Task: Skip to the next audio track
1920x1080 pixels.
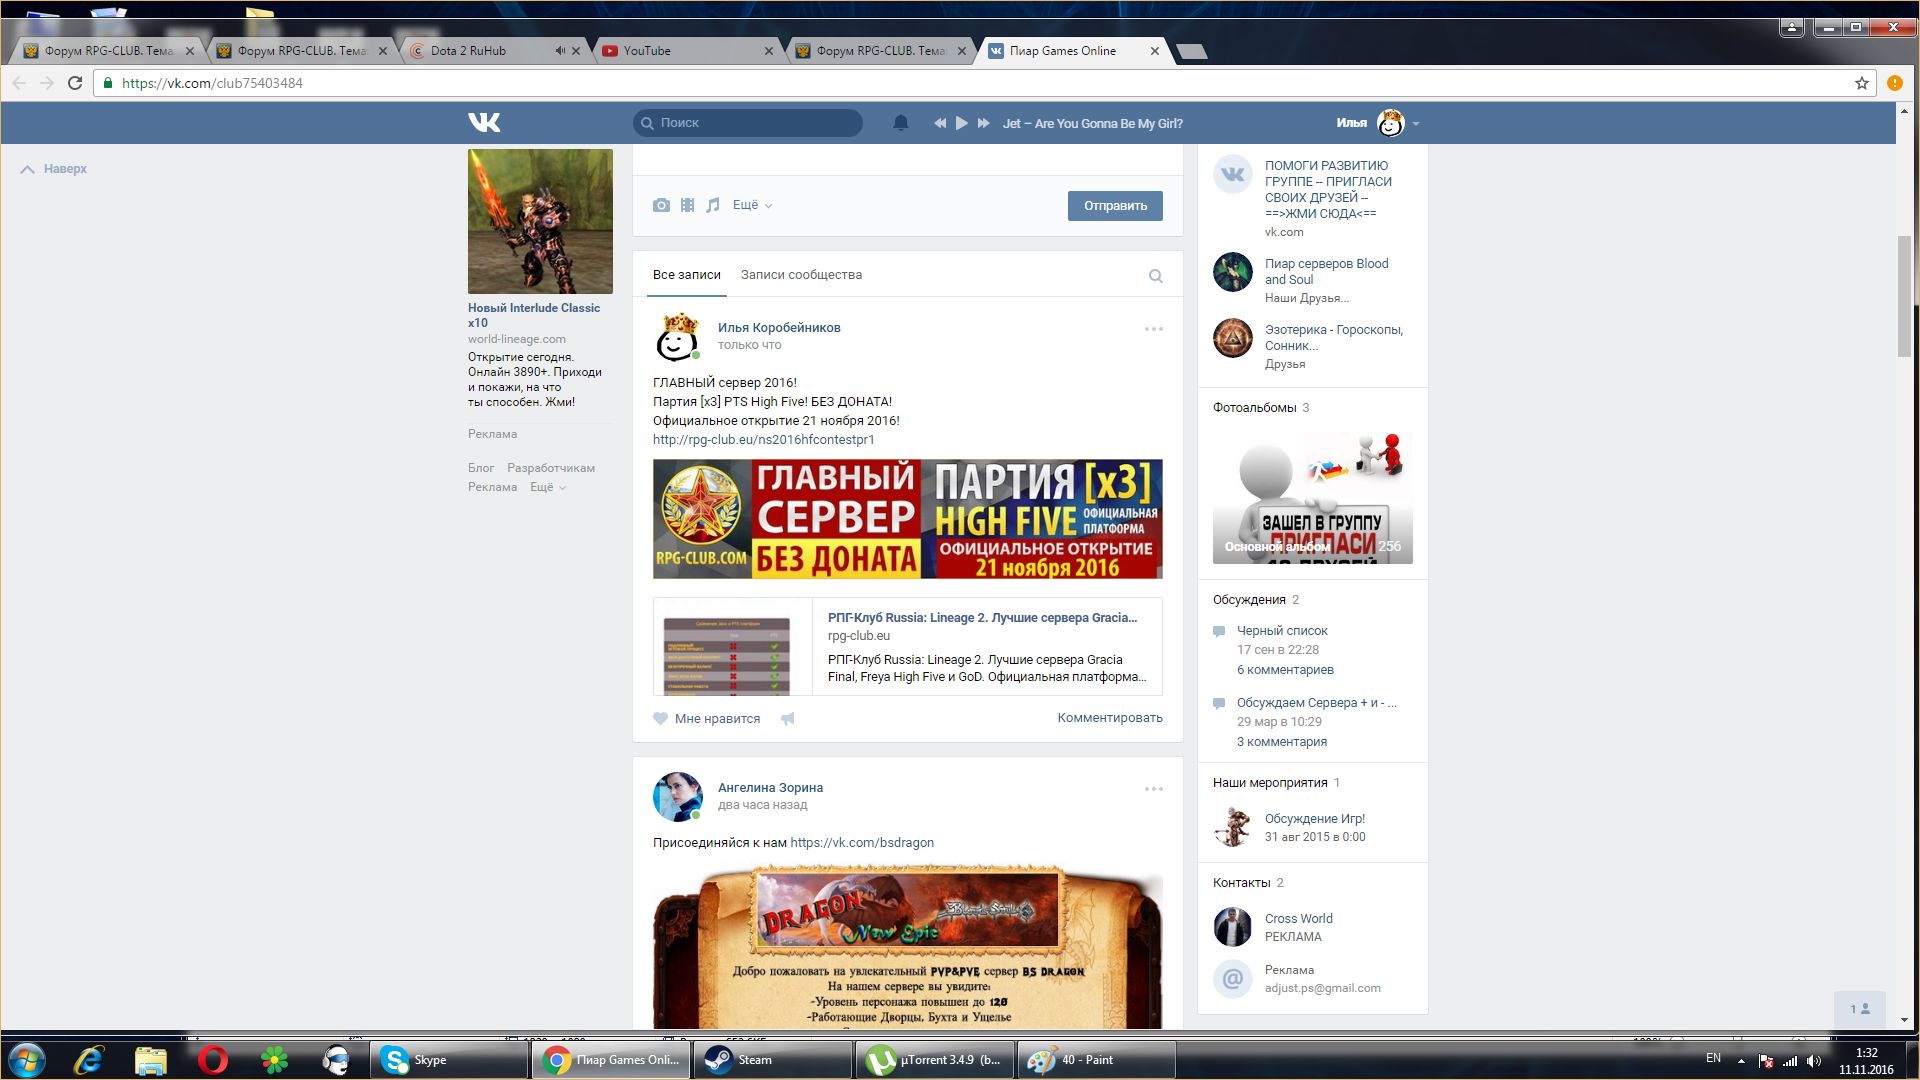Action: point(983,122)
